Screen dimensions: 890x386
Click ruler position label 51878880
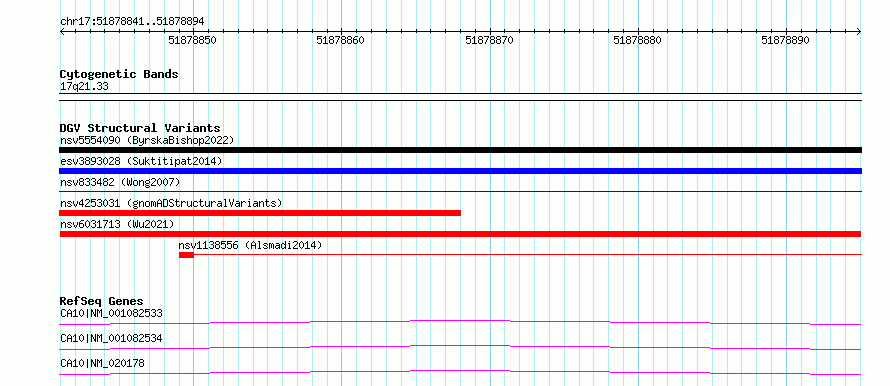(637, 40)
